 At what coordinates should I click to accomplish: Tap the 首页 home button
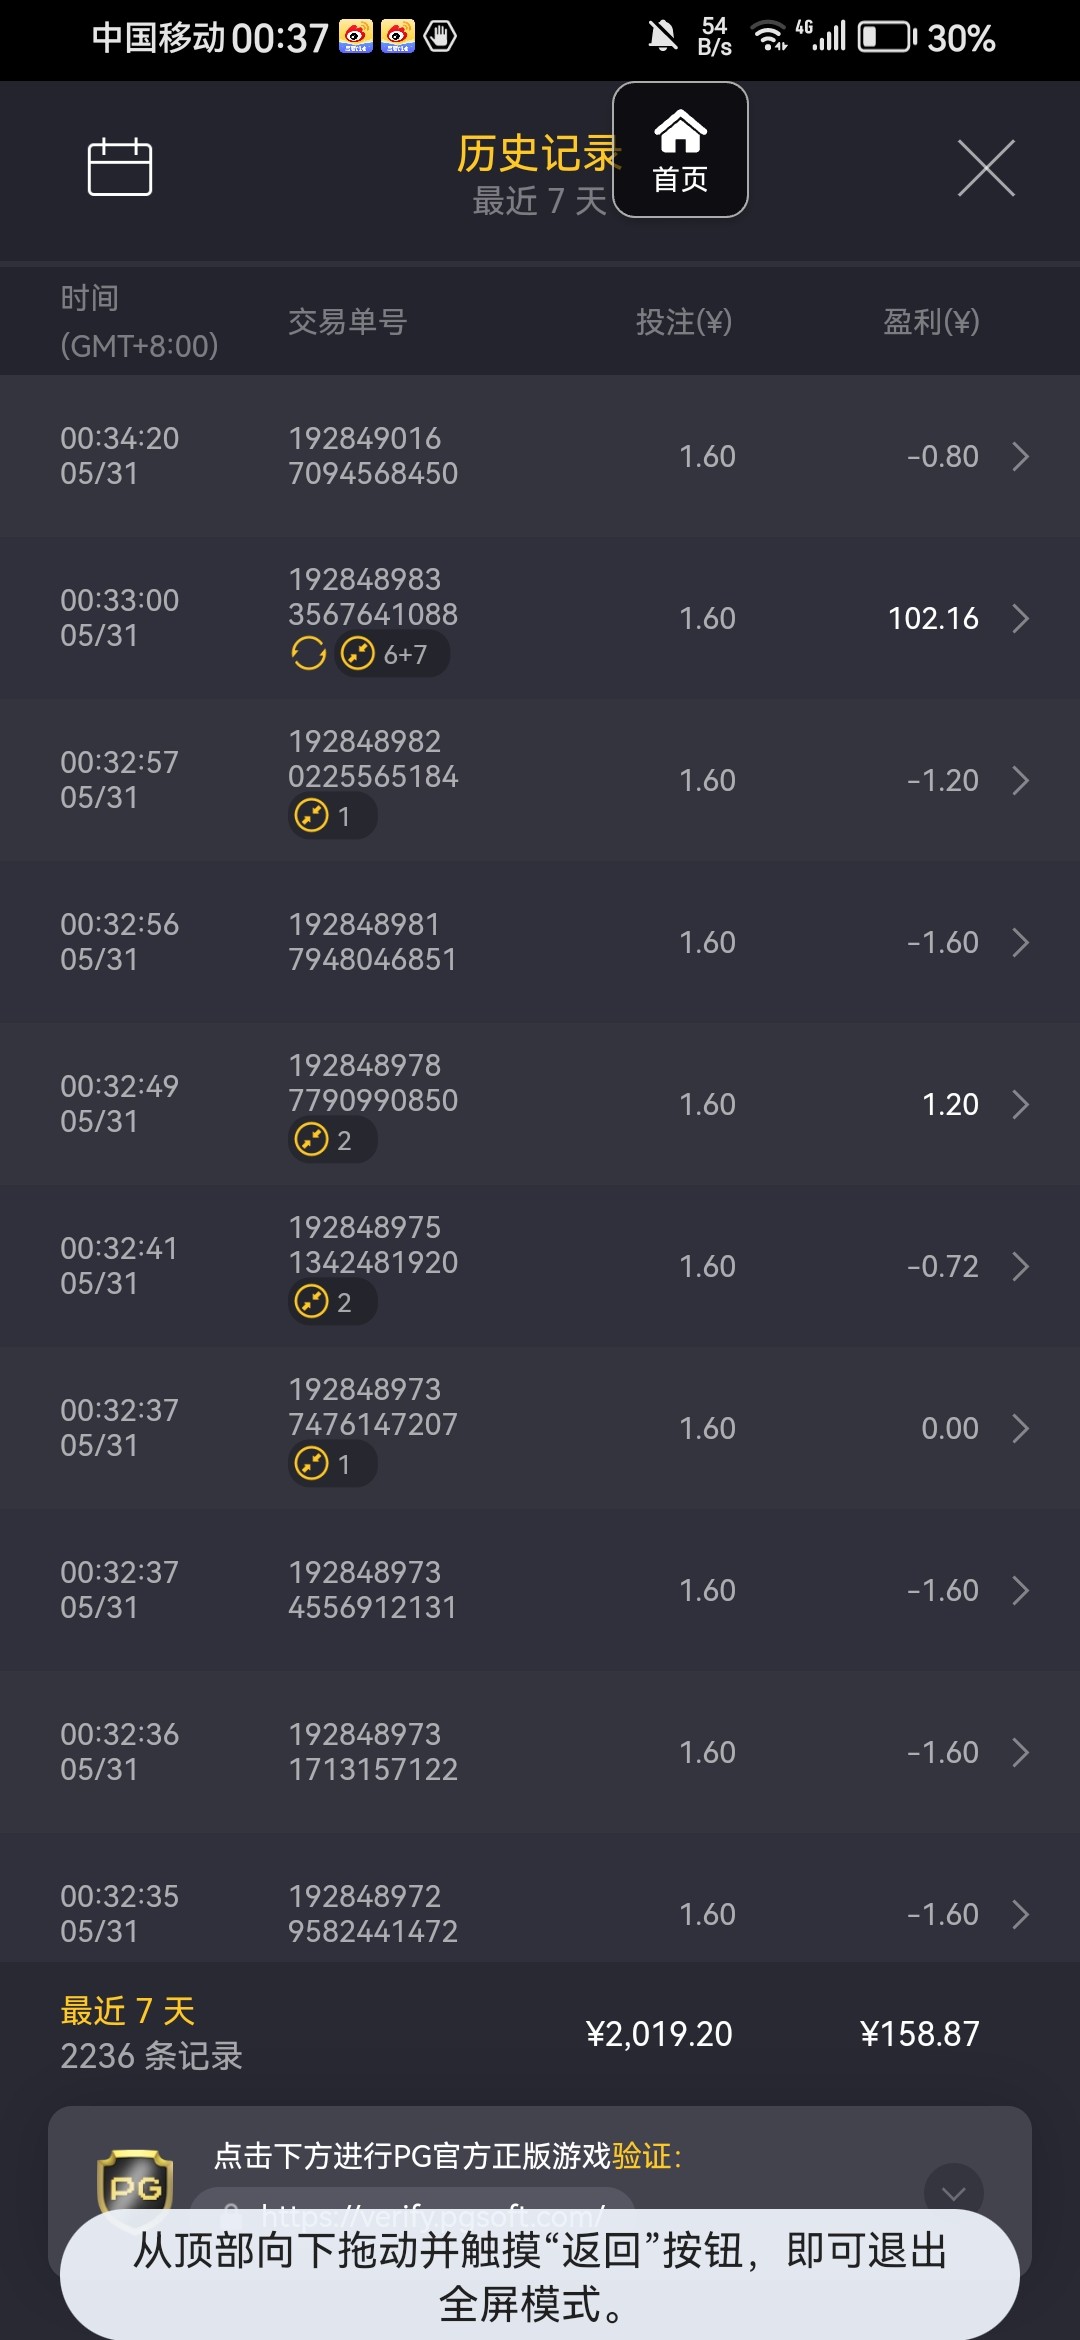tap(680, 150)
